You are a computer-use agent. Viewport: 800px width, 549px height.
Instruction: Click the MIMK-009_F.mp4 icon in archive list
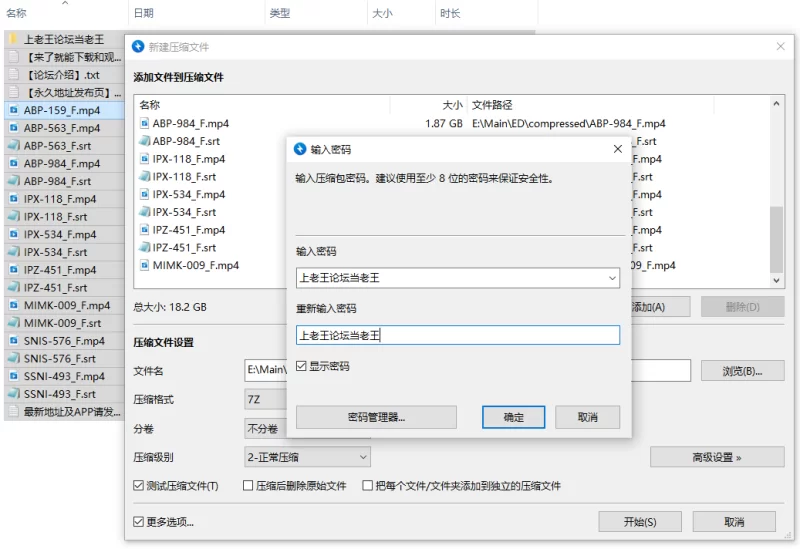144,265
